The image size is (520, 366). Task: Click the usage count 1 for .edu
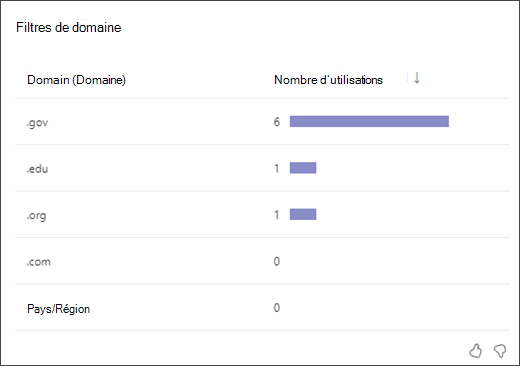(277, 168)
